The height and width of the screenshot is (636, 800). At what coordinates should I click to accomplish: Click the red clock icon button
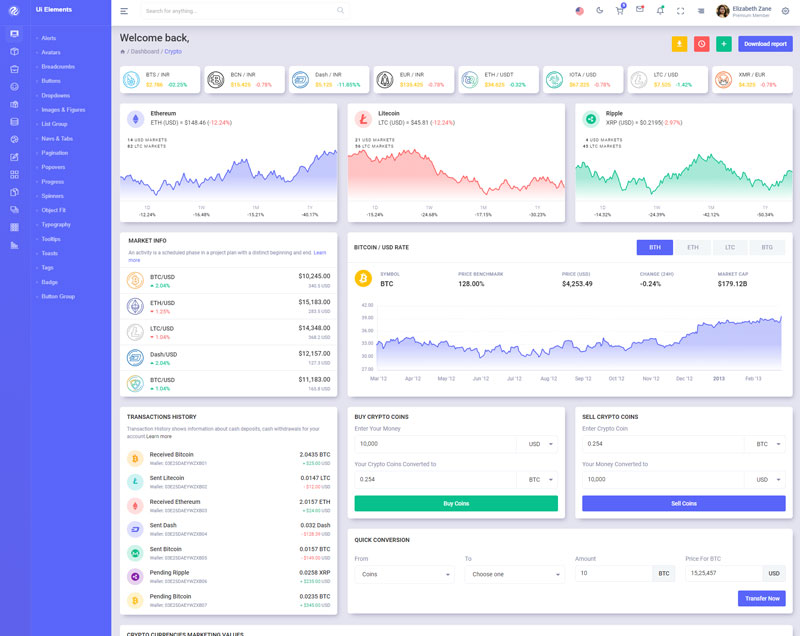(702, 44)
